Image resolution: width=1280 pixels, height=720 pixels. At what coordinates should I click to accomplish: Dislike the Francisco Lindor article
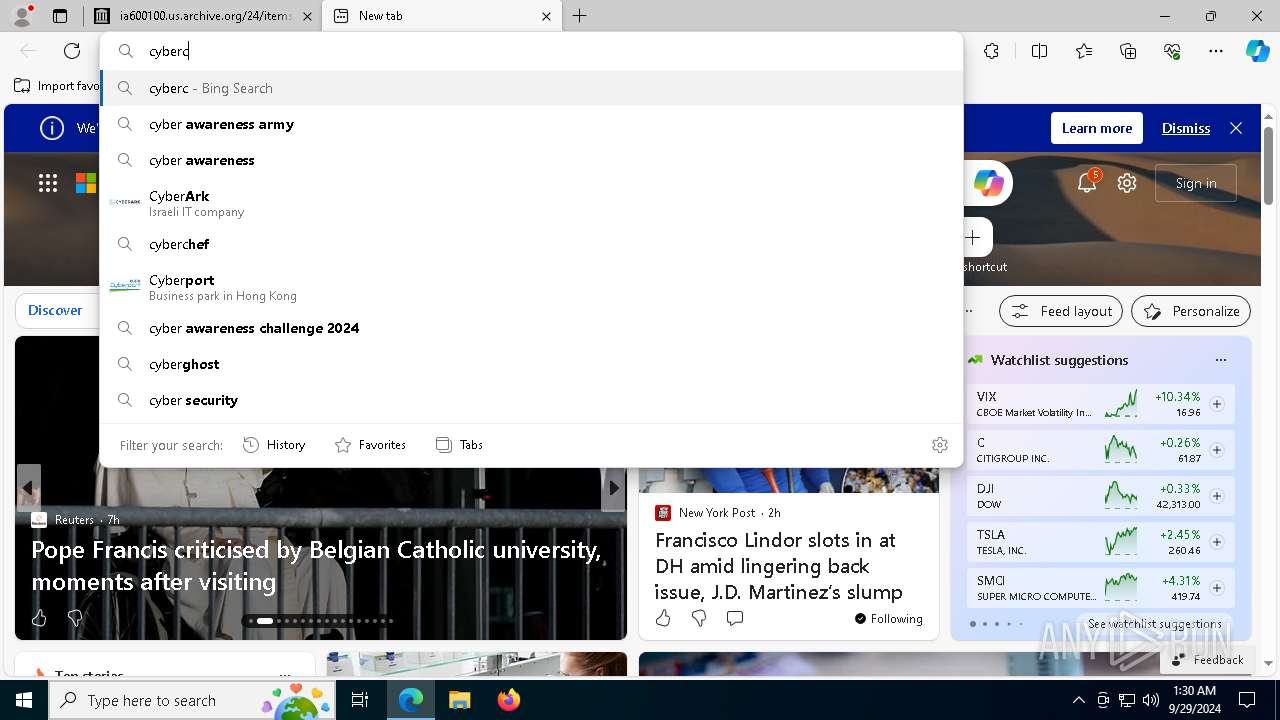[699, 619]
